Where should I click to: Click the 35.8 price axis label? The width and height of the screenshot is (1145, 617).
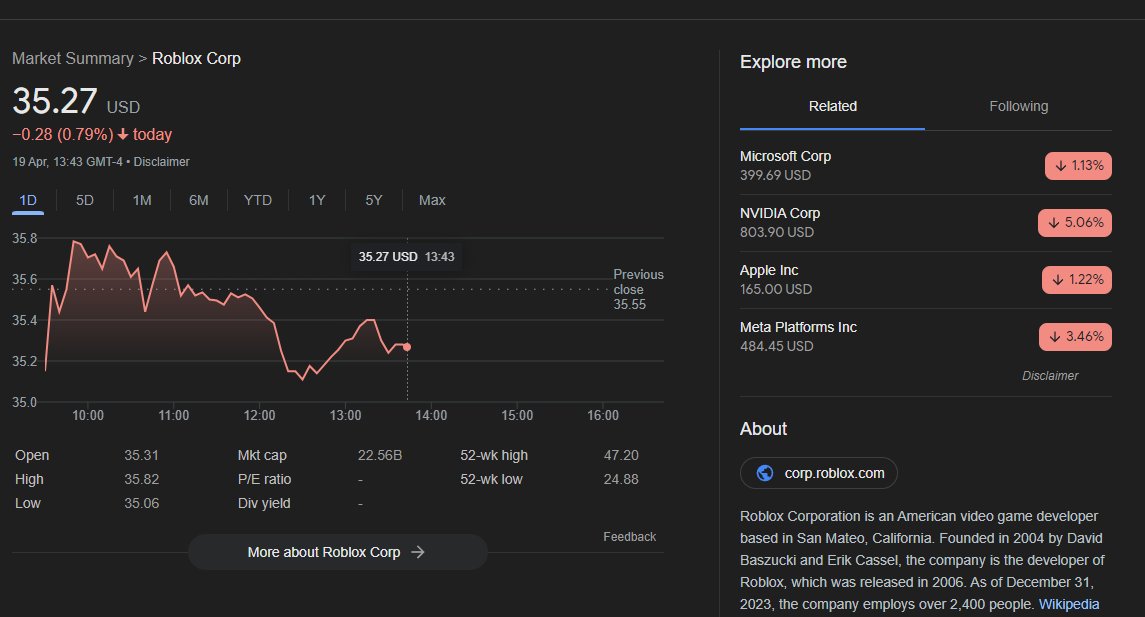pyautogui.click(x=24, y=238)
